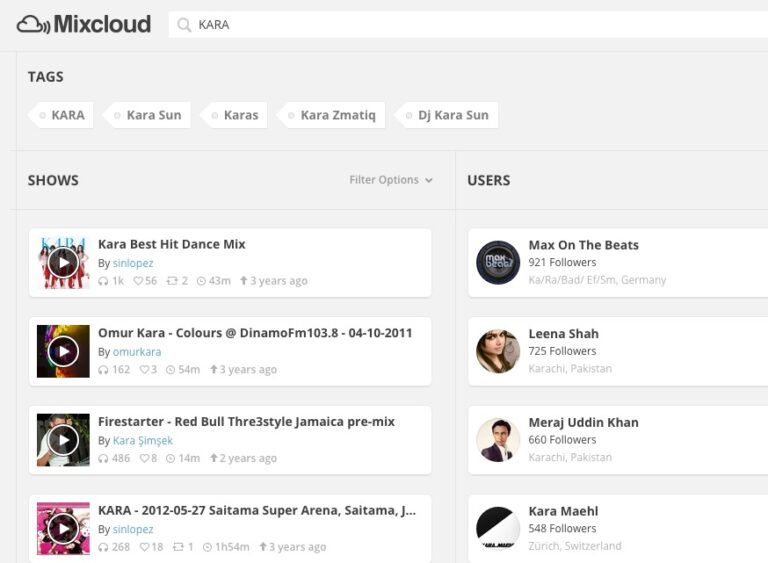Image resolution: width=768 pixels, height=563 pixels.
Task: Click clock icon next to 54m
Action: [170, 370]
